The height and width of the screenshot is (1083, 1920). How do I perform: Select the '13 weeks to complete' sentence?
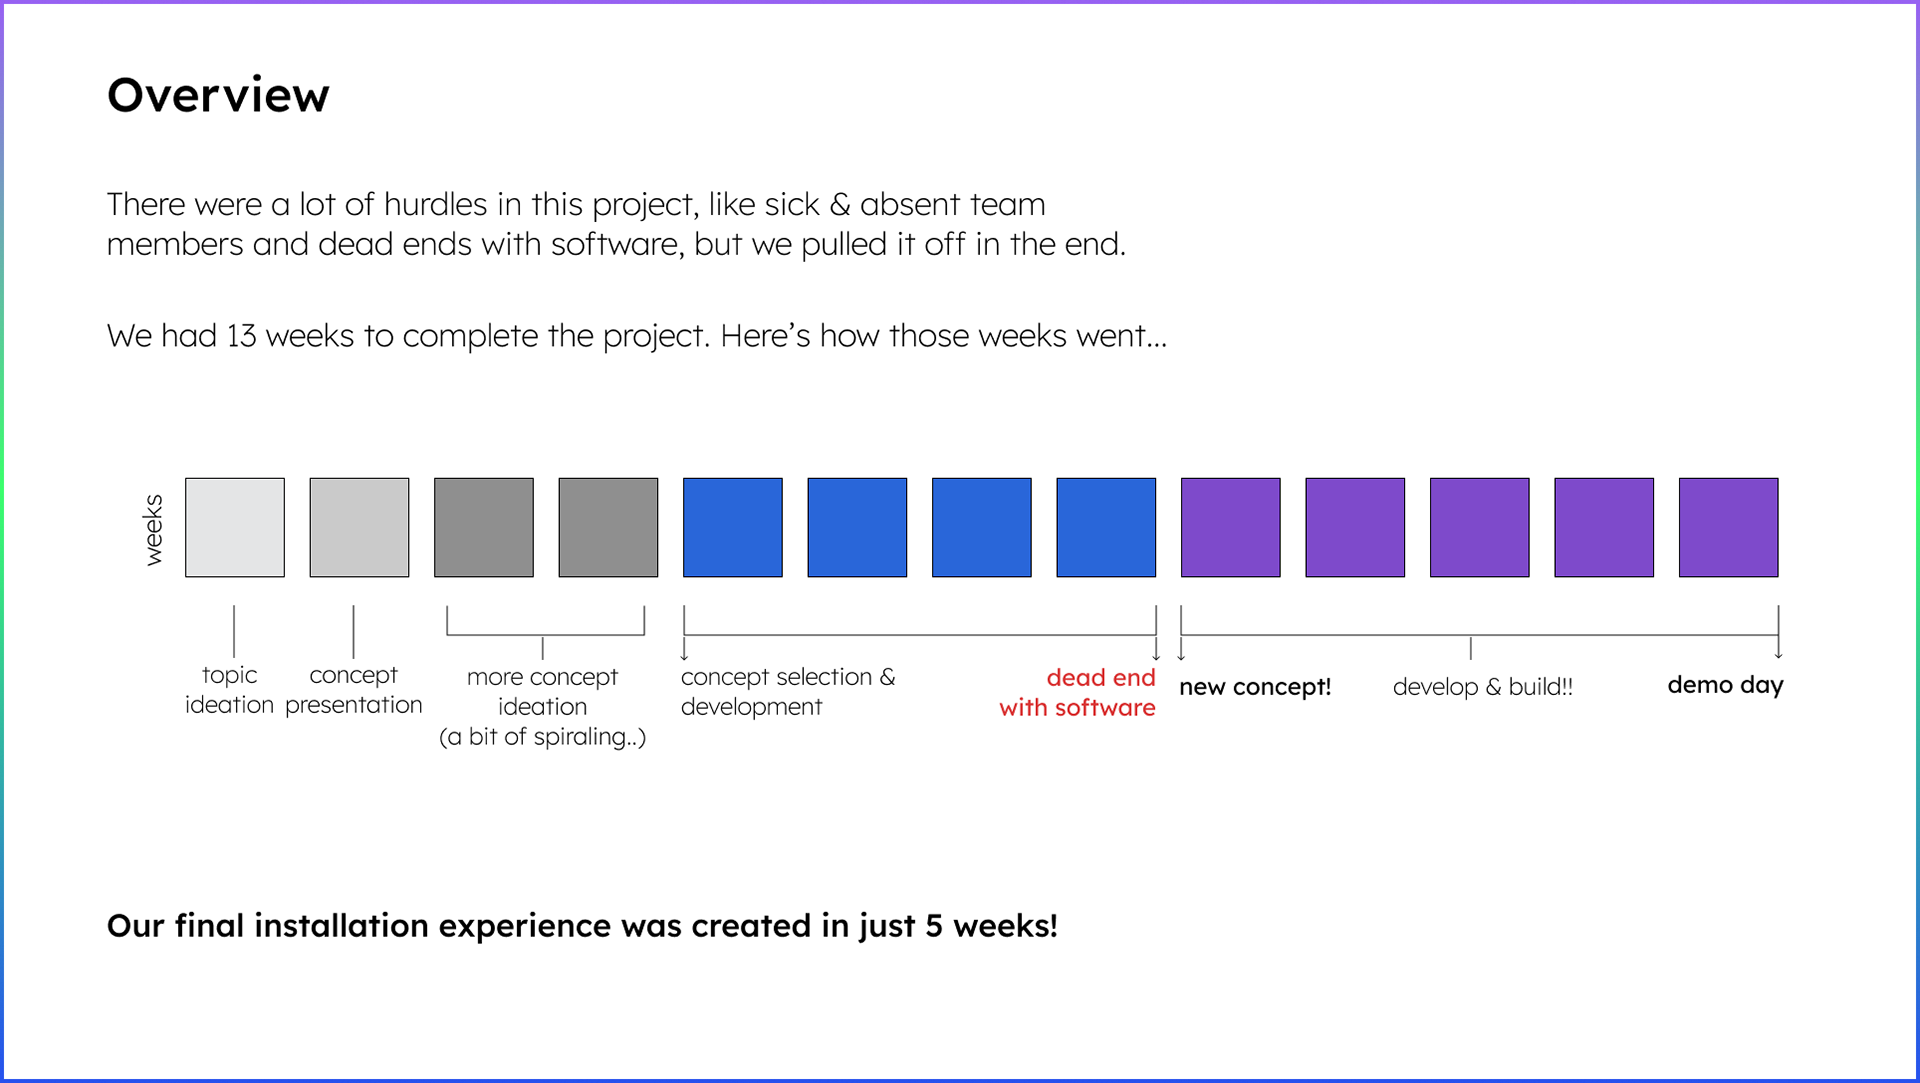pyautogui.click(x=637, y=336)
